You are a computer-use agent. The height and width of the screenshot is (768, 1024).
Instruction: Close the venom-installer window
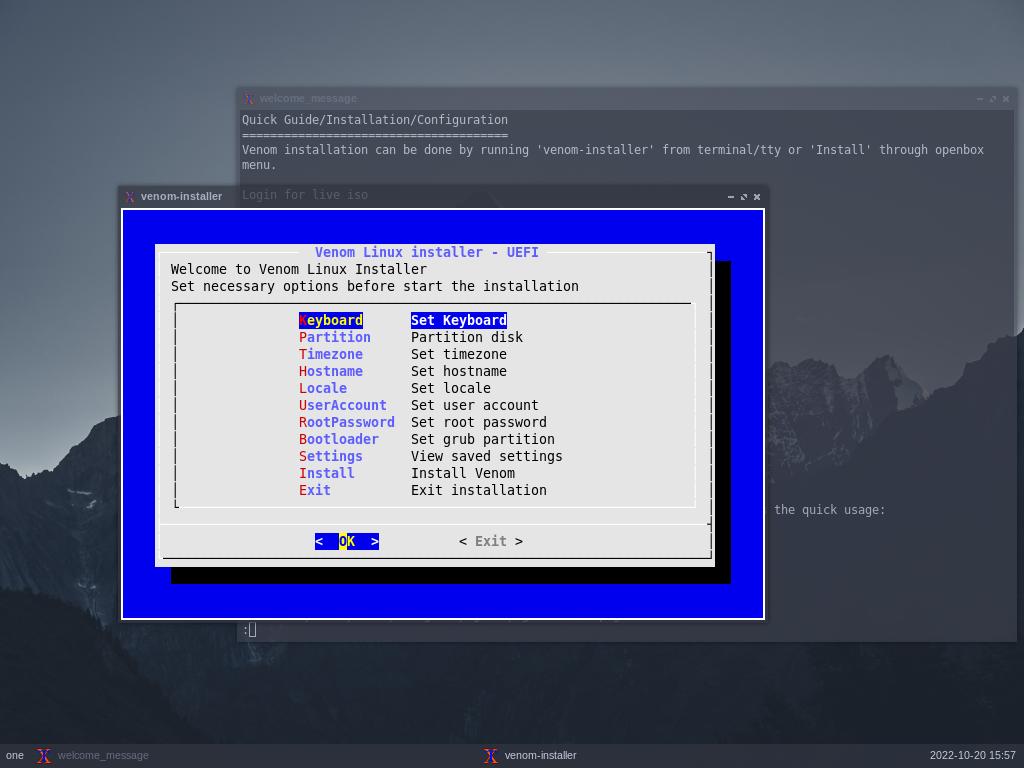pos(757,197)
